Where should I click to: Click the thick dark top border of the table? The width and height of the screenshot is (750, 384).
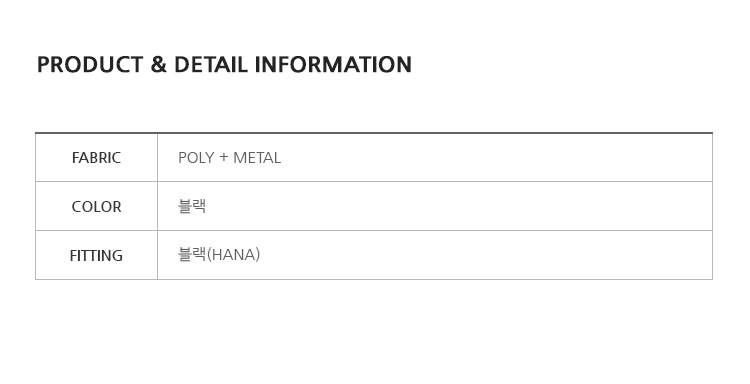[374, 132]
